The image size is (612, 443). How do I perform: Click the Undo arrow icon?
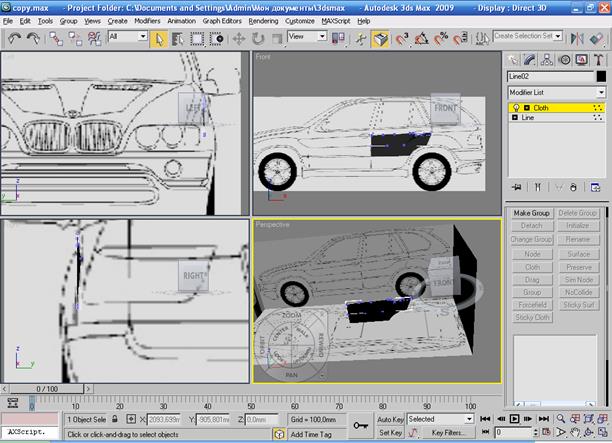[x=14, y=39]
